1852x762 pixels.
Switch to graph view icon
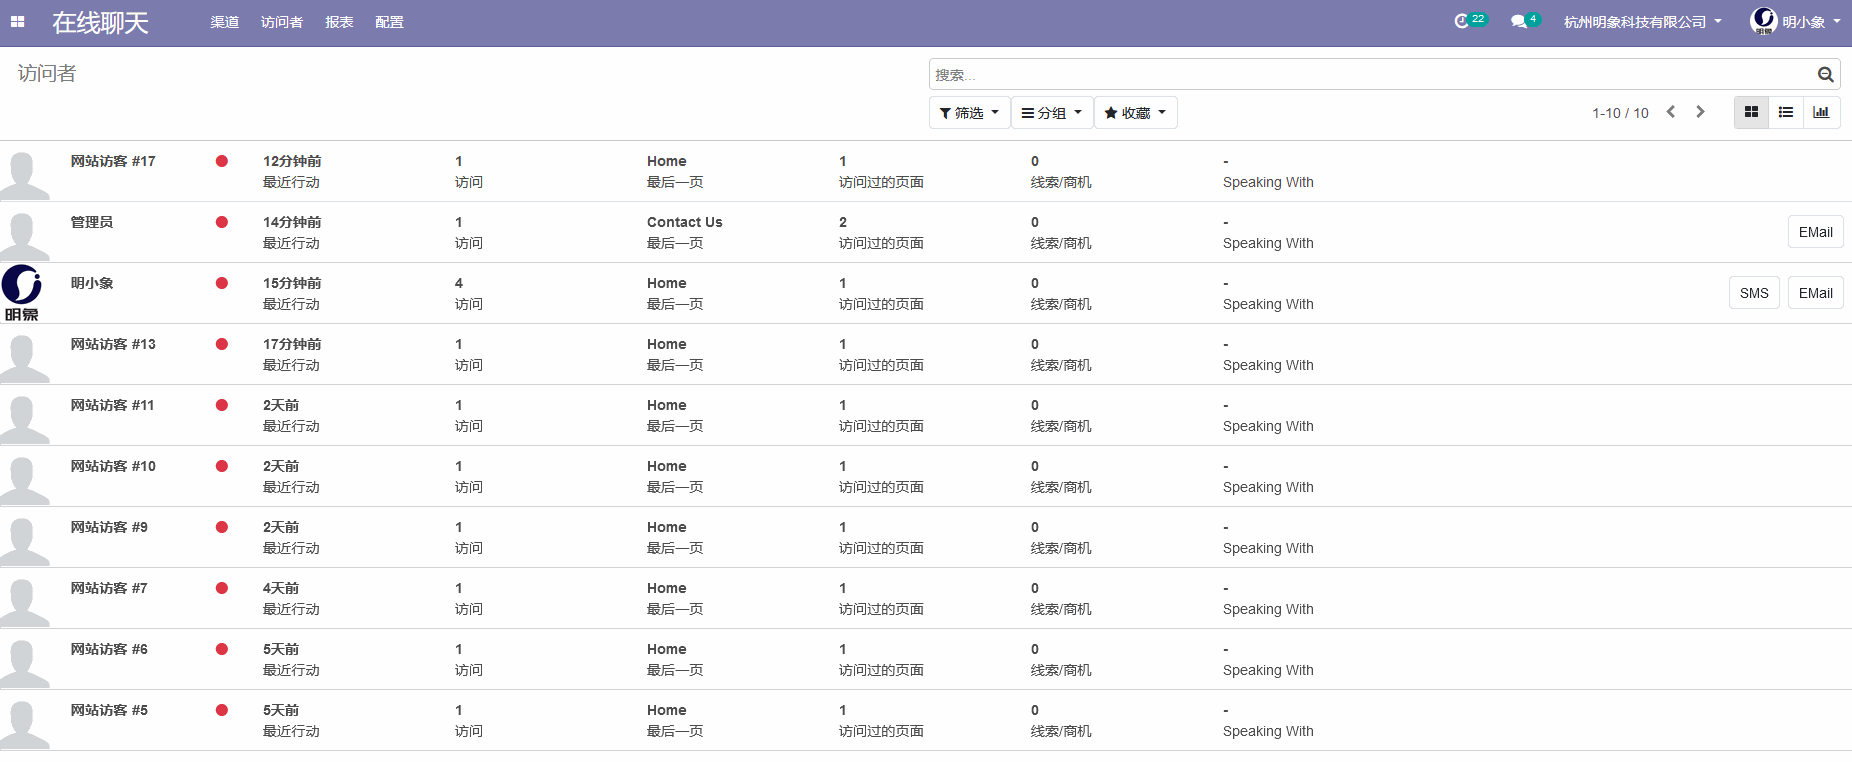pyautogui.click(x=1821, y=112)
